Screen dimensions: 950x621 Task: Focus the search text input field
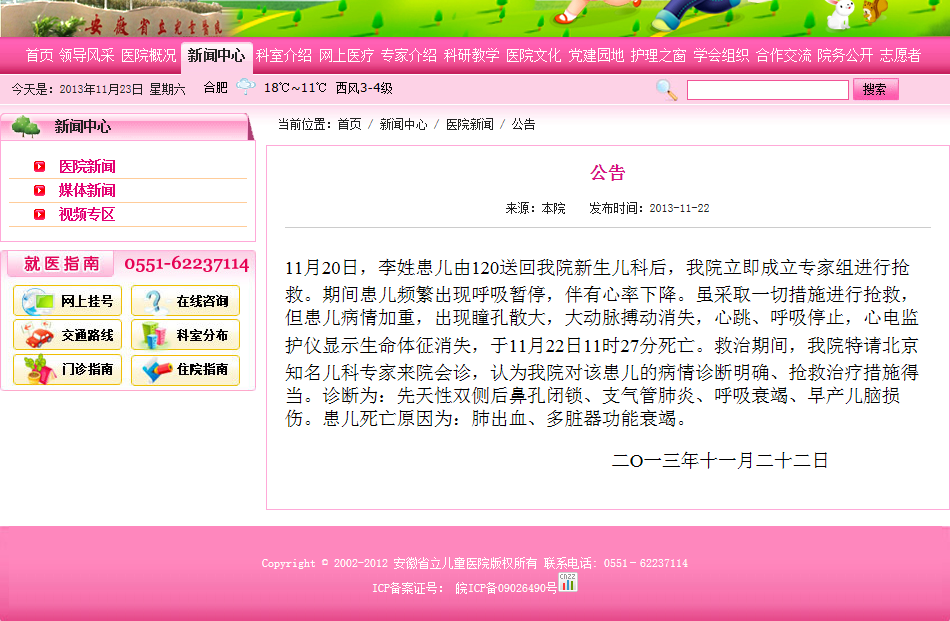(x=767, y=90)
